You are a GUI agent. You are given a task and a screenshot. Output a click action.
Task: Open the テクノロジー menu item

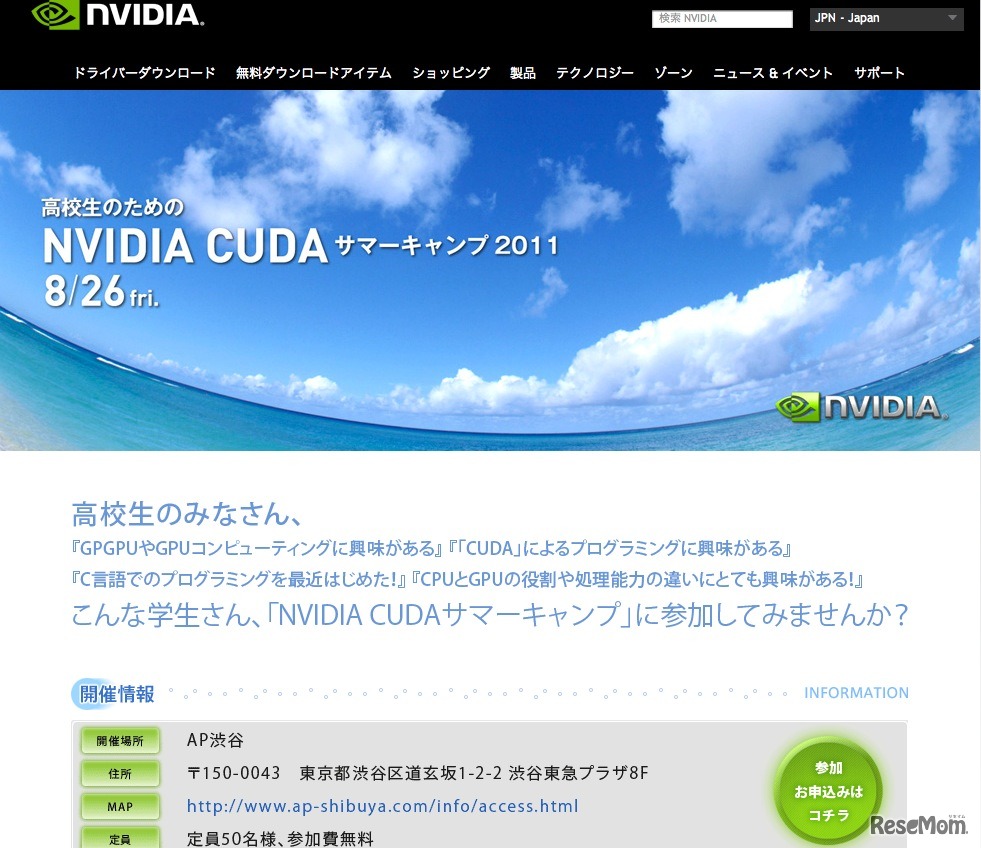[594, 72]
